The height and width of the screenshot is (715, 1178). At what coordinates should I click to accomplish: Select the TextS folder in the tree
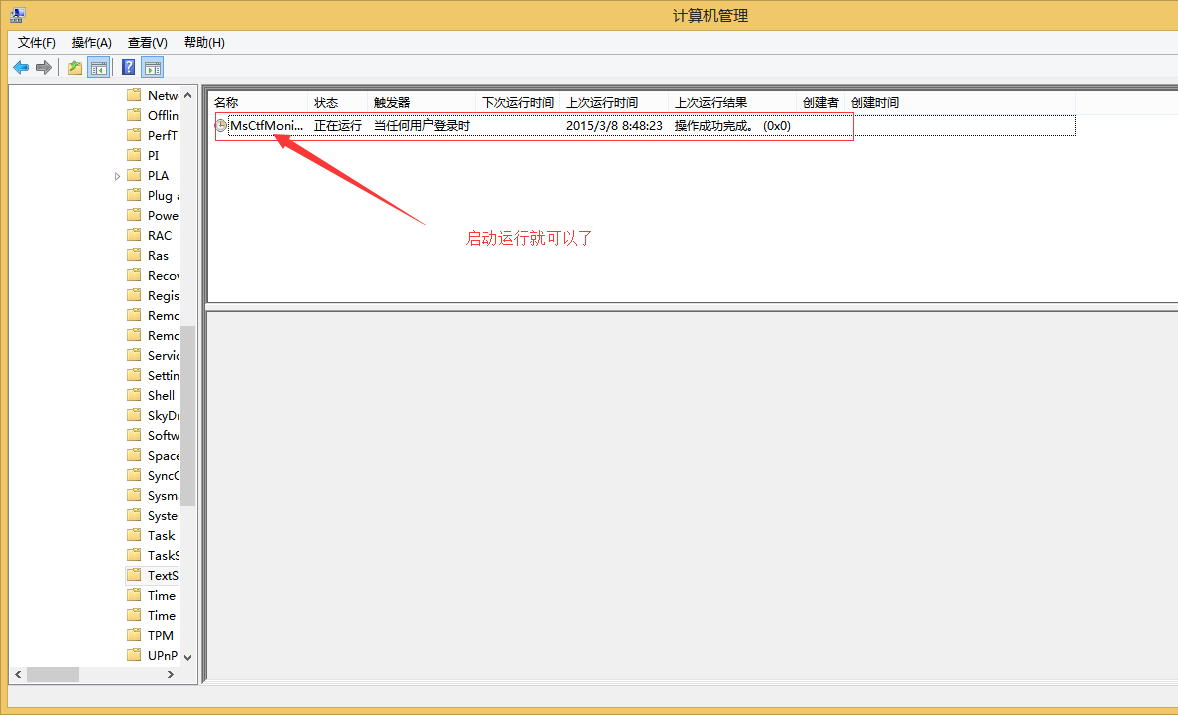pyautogui.click(x=162, y=575)
